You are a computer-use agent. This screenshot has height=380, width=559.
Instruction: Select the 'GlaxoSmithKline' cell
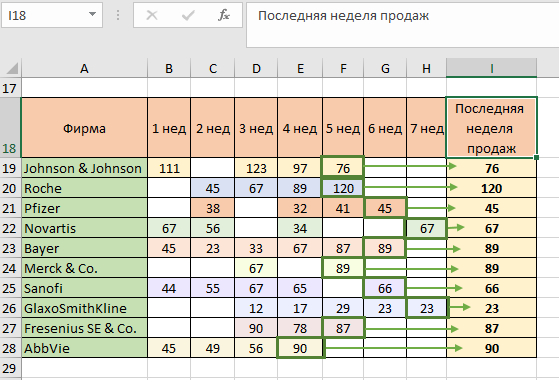pyautogui.click(x=84, y=308)
